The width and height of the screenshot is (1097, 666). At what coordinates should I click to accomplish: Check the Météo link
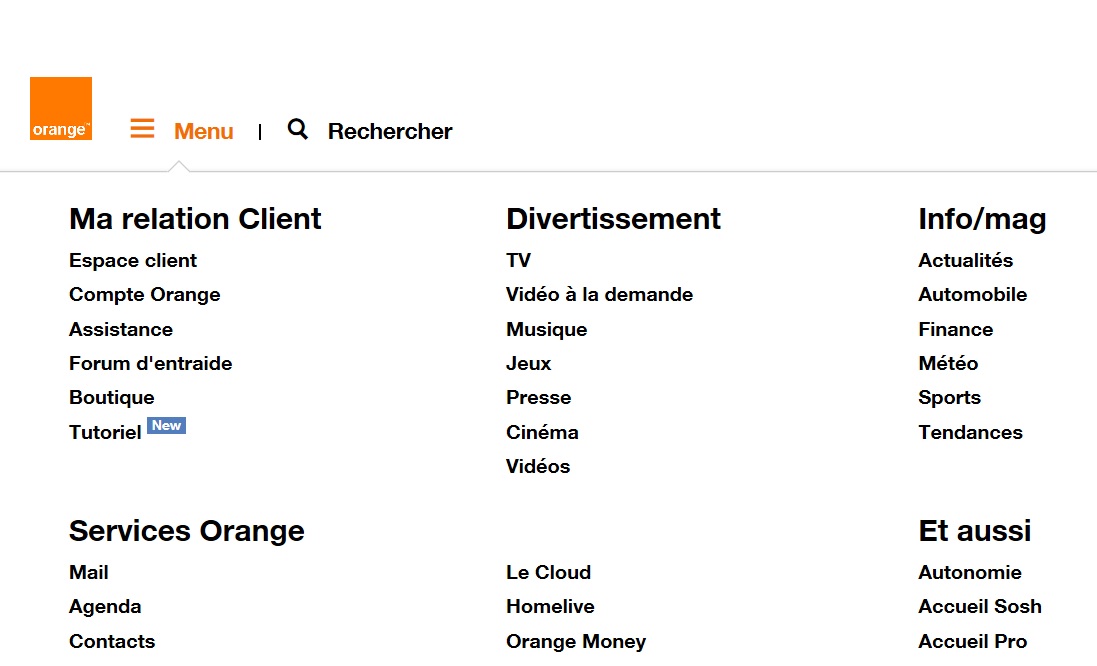point(948,363)
